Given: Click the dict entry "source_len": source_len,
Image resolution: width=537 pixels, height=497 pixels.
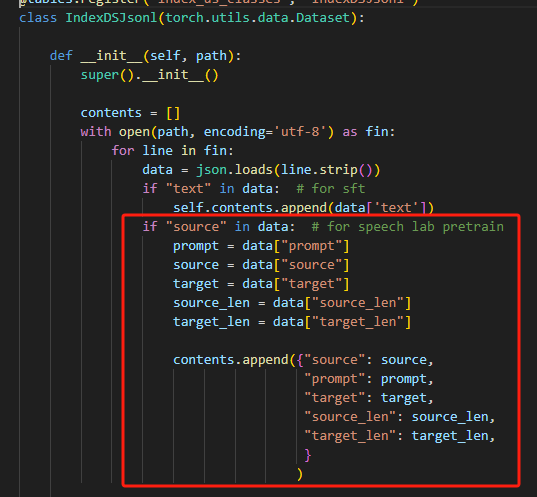Looking at the screenshot, I should tap(400, 417).
